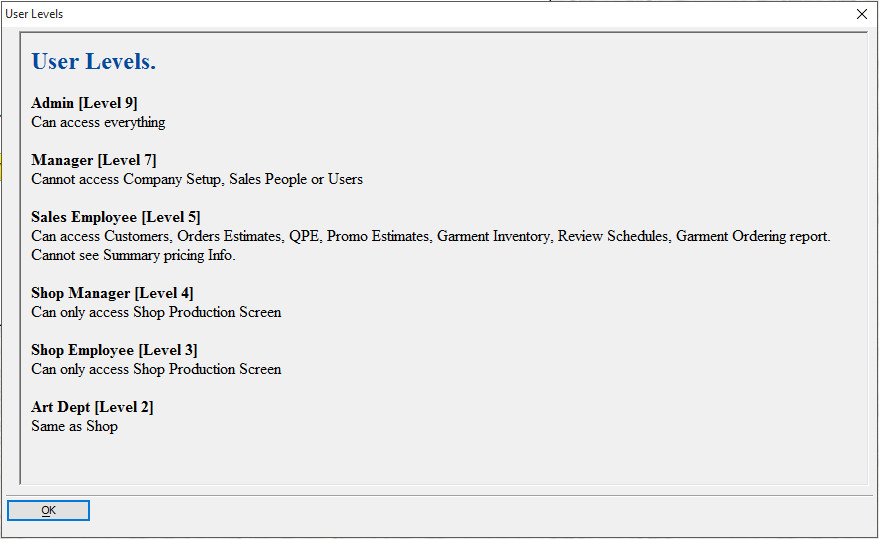
Task: Click the words "Garment Inventory" in Sales description
Action: tap(493, 236)
